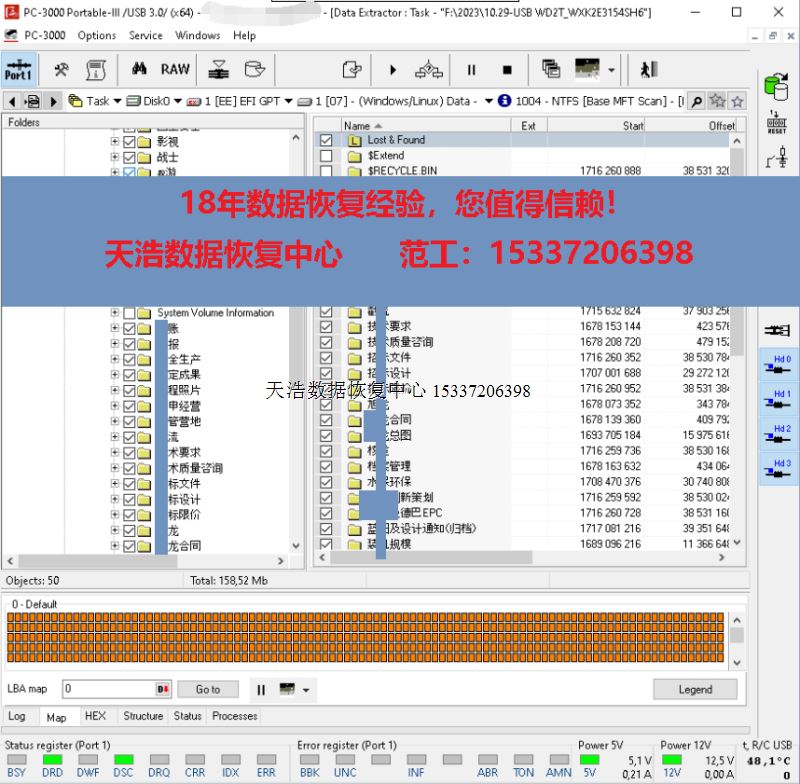Click the RESET icon in right sidebar
The width and height of the screenshot is (800, 784).
pyautogui.click(x=776, y=123)
